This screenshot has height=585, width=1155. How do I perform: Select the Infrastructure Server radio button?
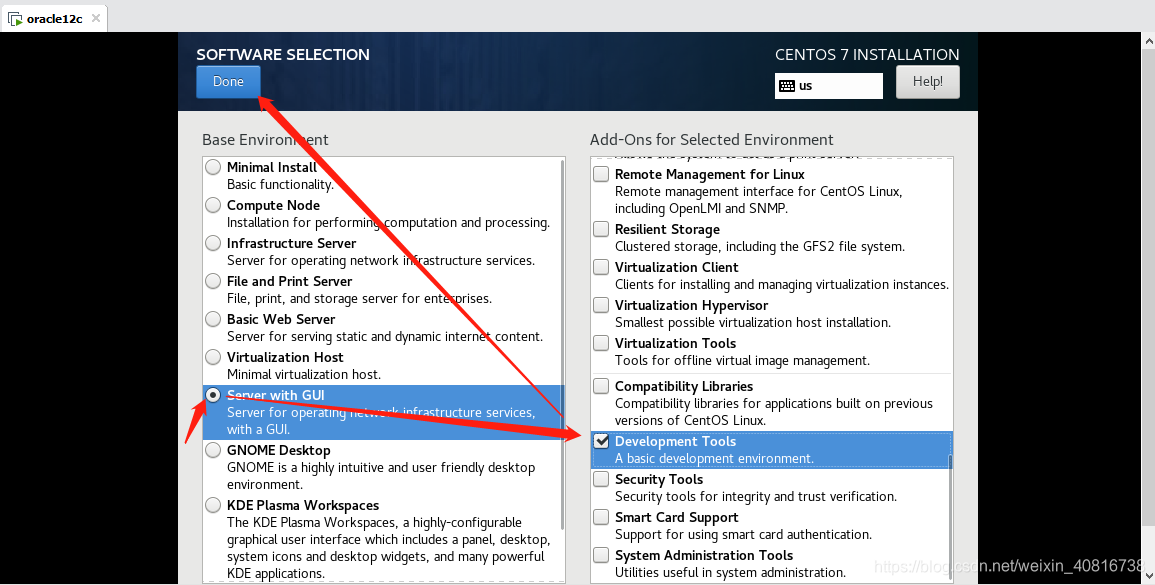coord(213,243)
